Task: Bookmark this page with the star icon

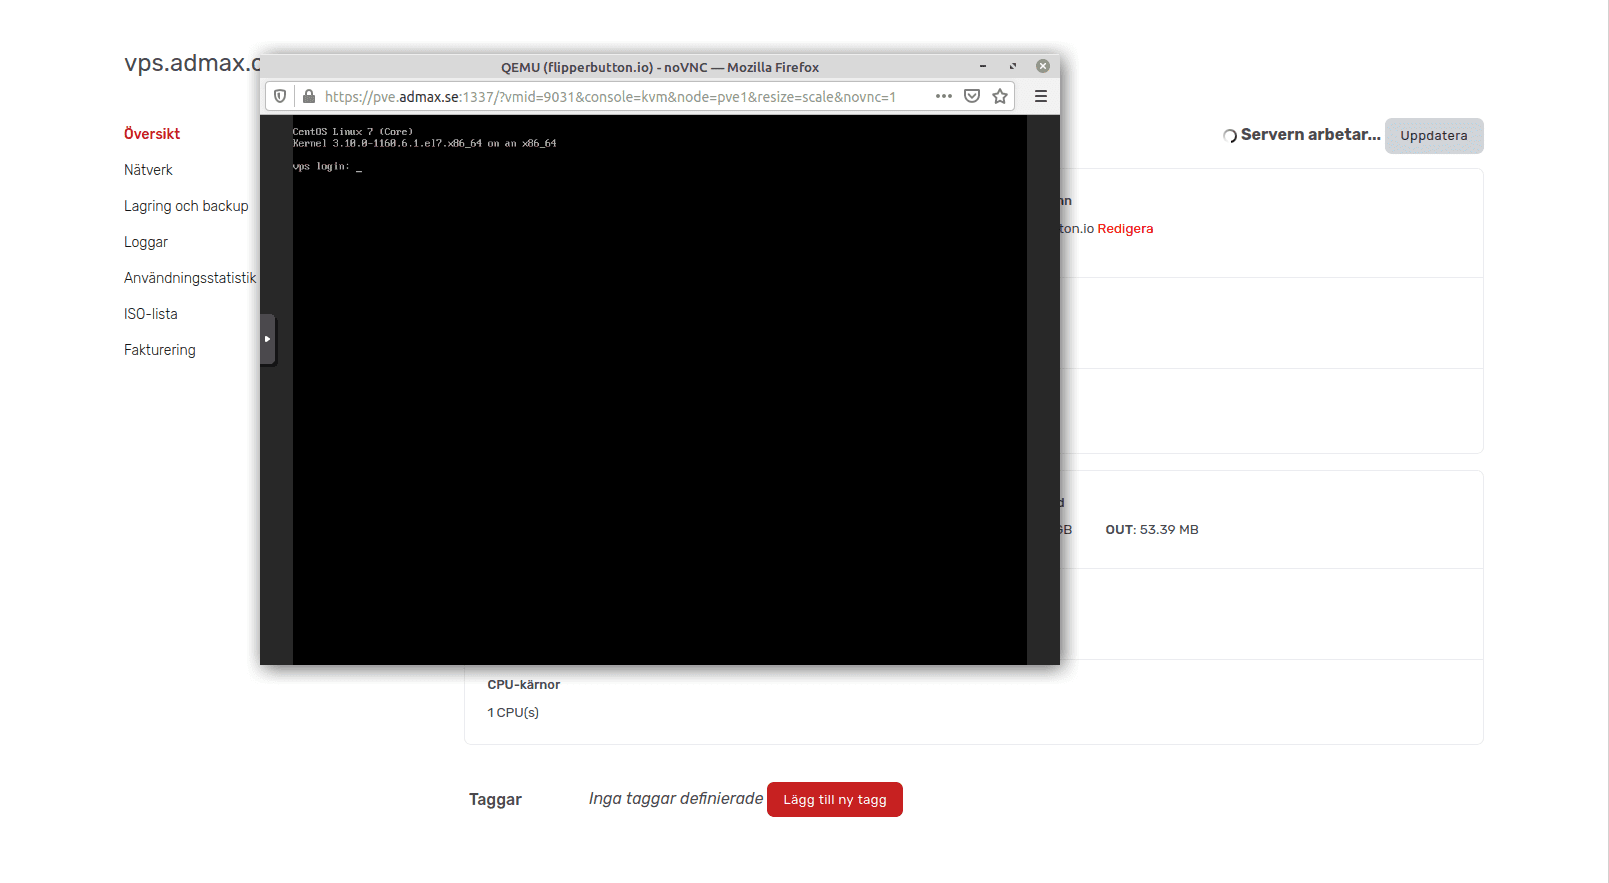Action: (1000, 96)
